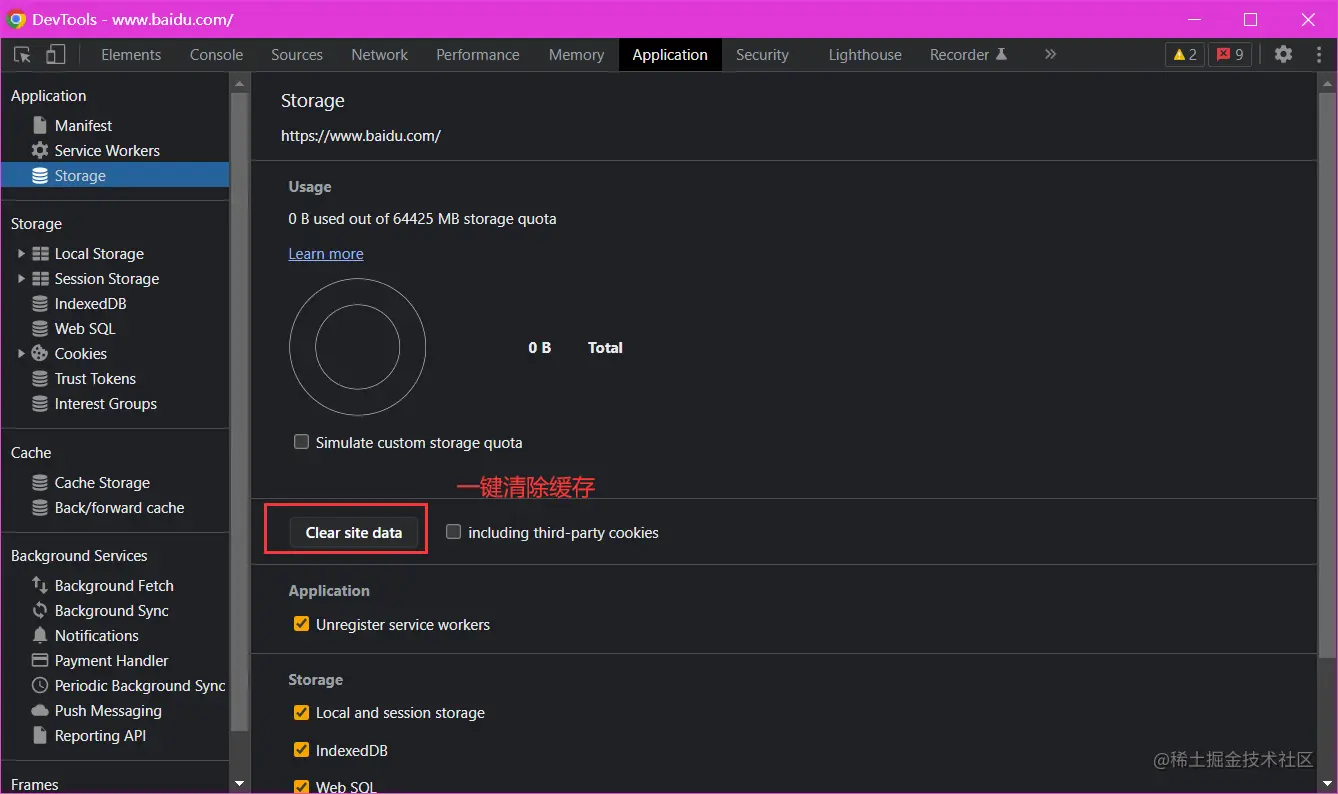1338x794 pixels.
Task: Open the Recorder tab
Action: click(x=968, y=55)
